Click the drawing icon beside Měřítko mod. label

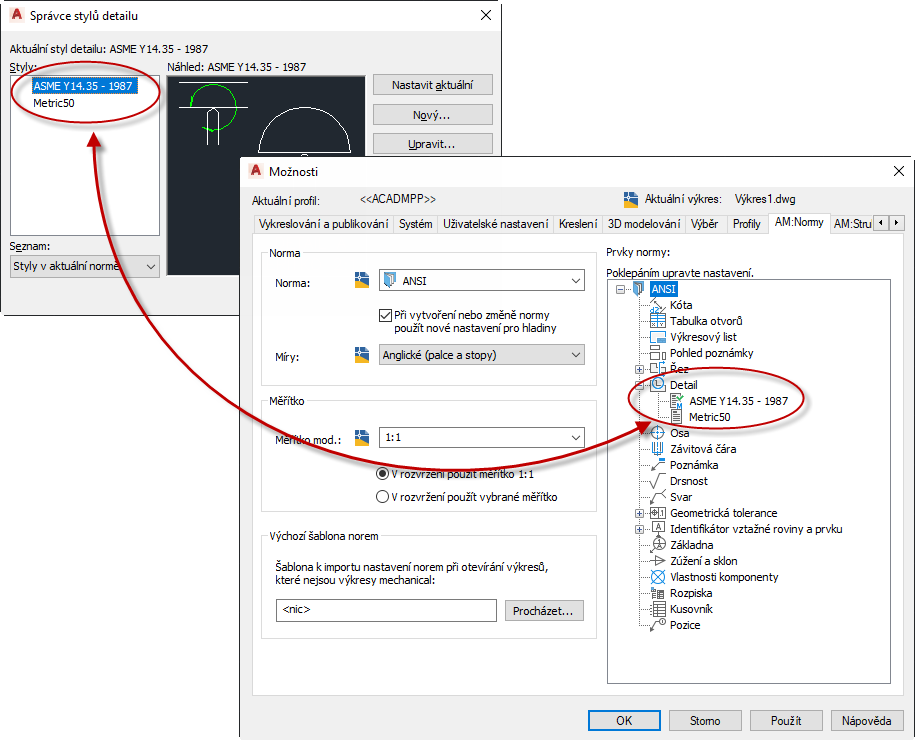pyautogui.click(x=362, y=438)
